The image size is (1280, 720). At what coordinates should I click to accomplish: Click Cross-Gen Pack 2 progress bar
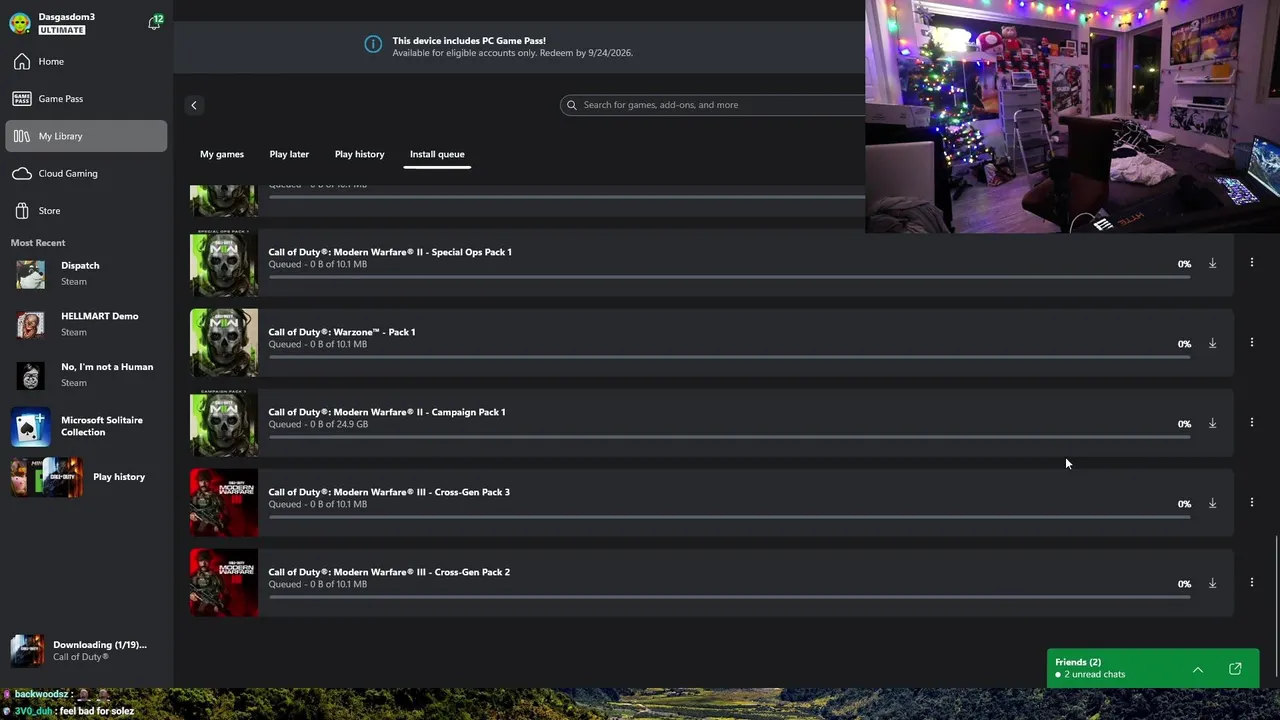tap(729, 597)
